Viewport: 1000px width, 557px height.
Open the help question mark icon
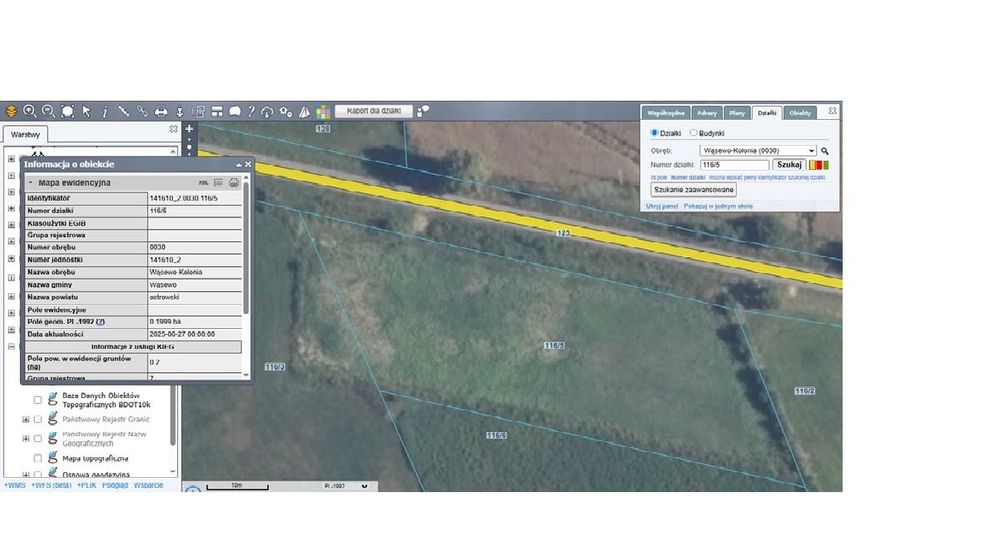click(251, 111)
